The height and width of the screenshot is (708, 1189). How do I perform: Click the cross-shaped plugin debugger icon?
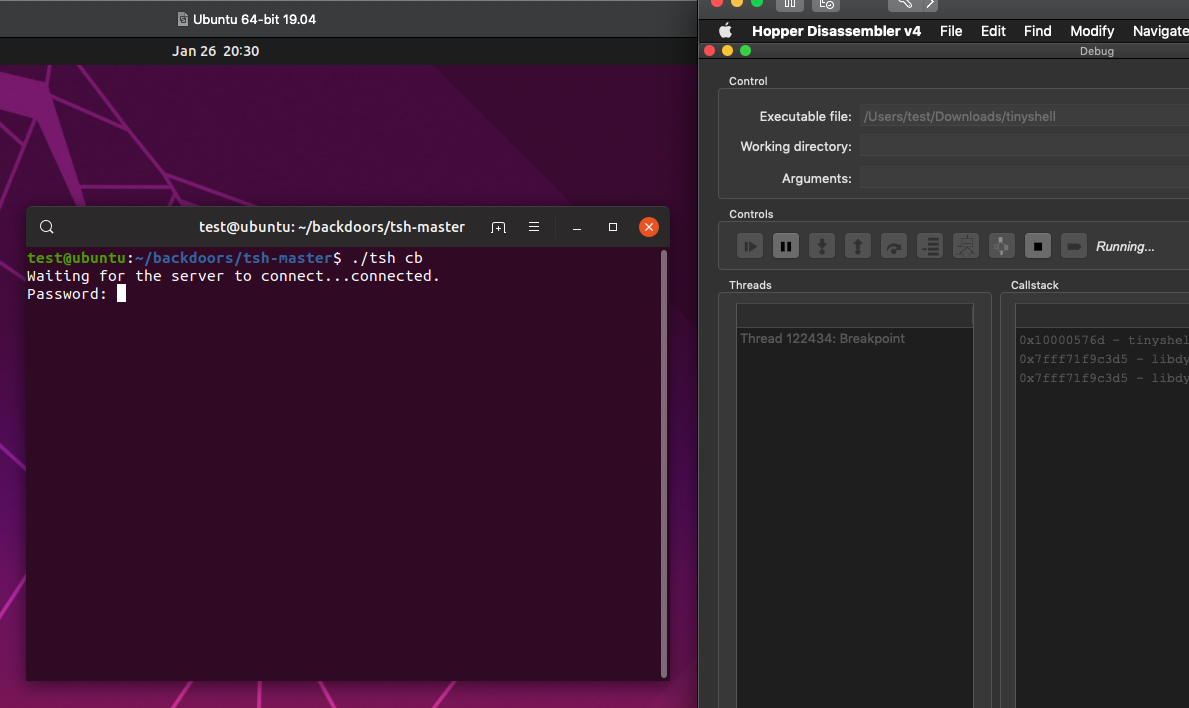pos(1002,246)
